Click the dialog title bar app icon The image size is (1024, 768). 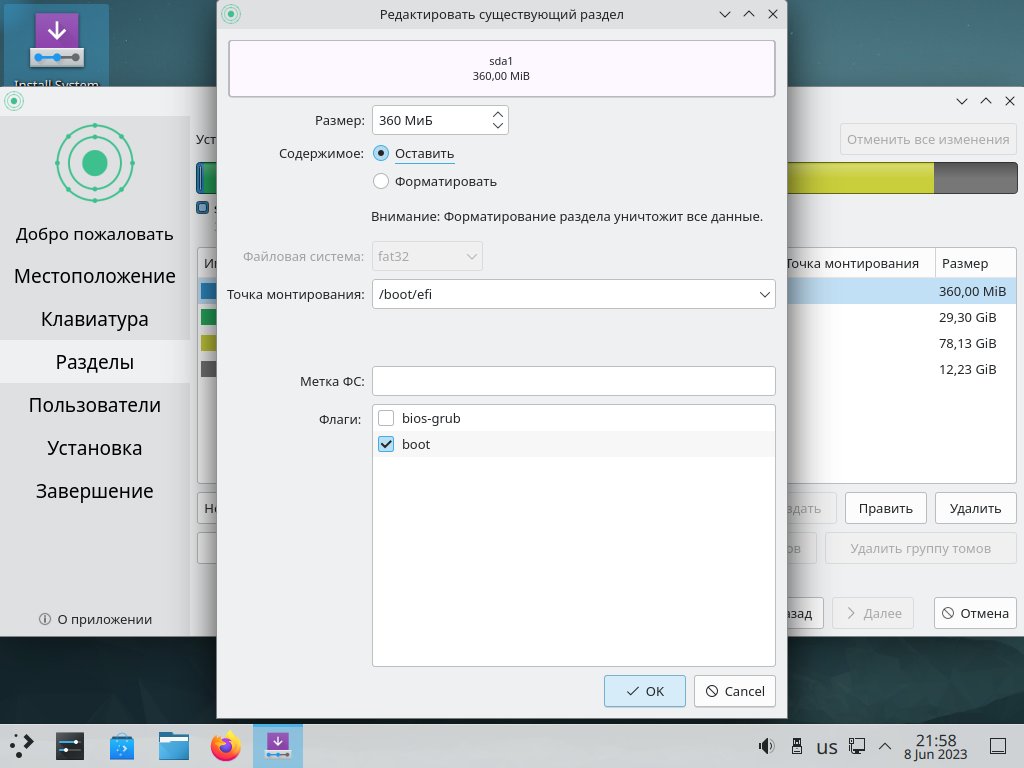[231, 14]
